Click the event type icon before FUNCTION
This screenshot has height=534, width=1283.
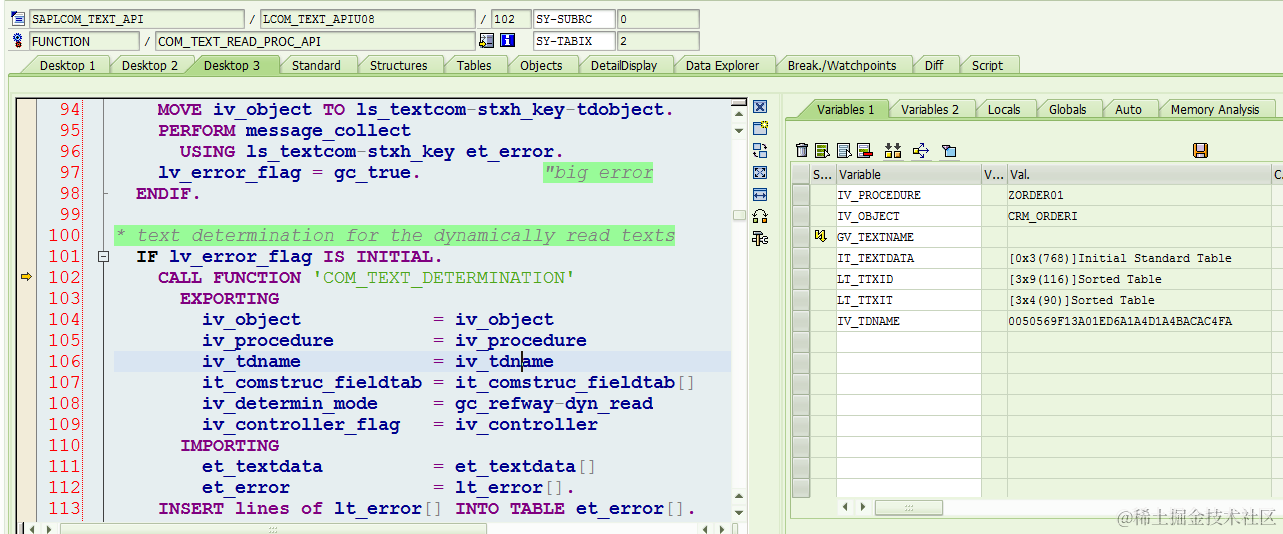click(x=18, y=41)
